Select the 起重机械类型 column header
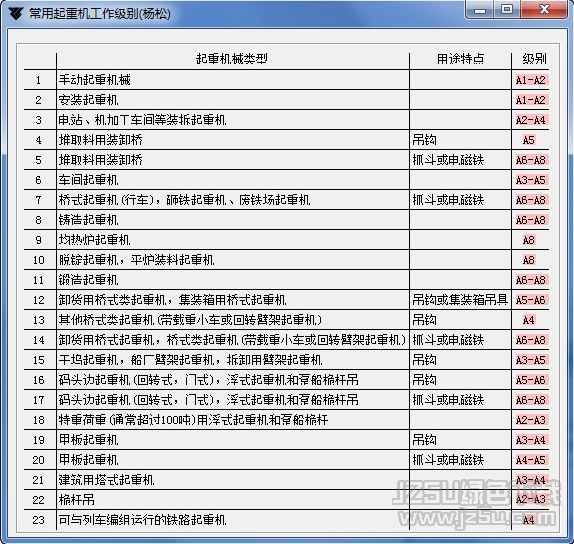Screen dimensions: 574x544 232,59
